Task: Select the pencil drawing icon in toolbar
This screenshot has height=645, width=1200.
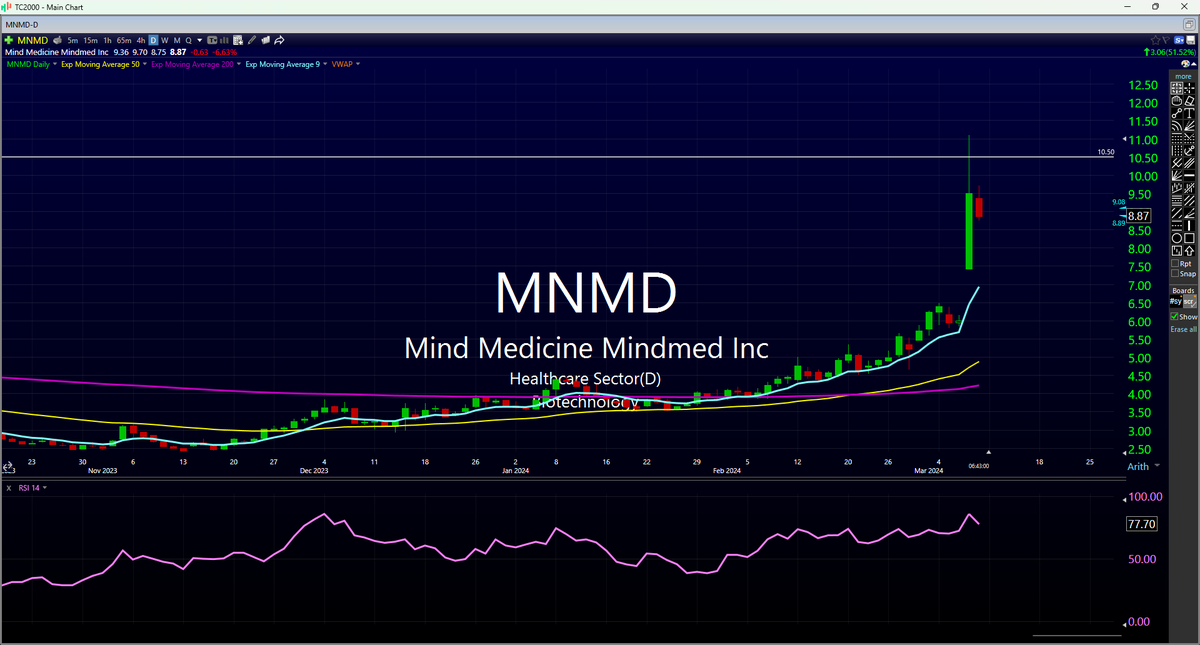Action: [252, 40]
